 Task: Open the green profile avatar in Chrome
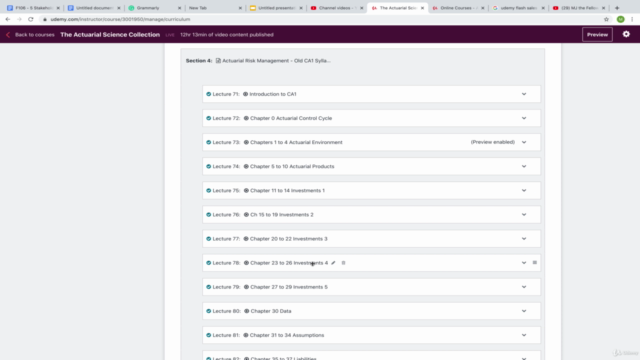pyautogui.click(x=620, y=19)
